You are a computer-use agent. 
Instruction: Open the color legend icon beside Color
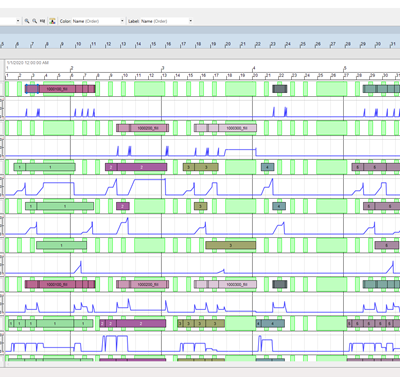click(52, 21)
